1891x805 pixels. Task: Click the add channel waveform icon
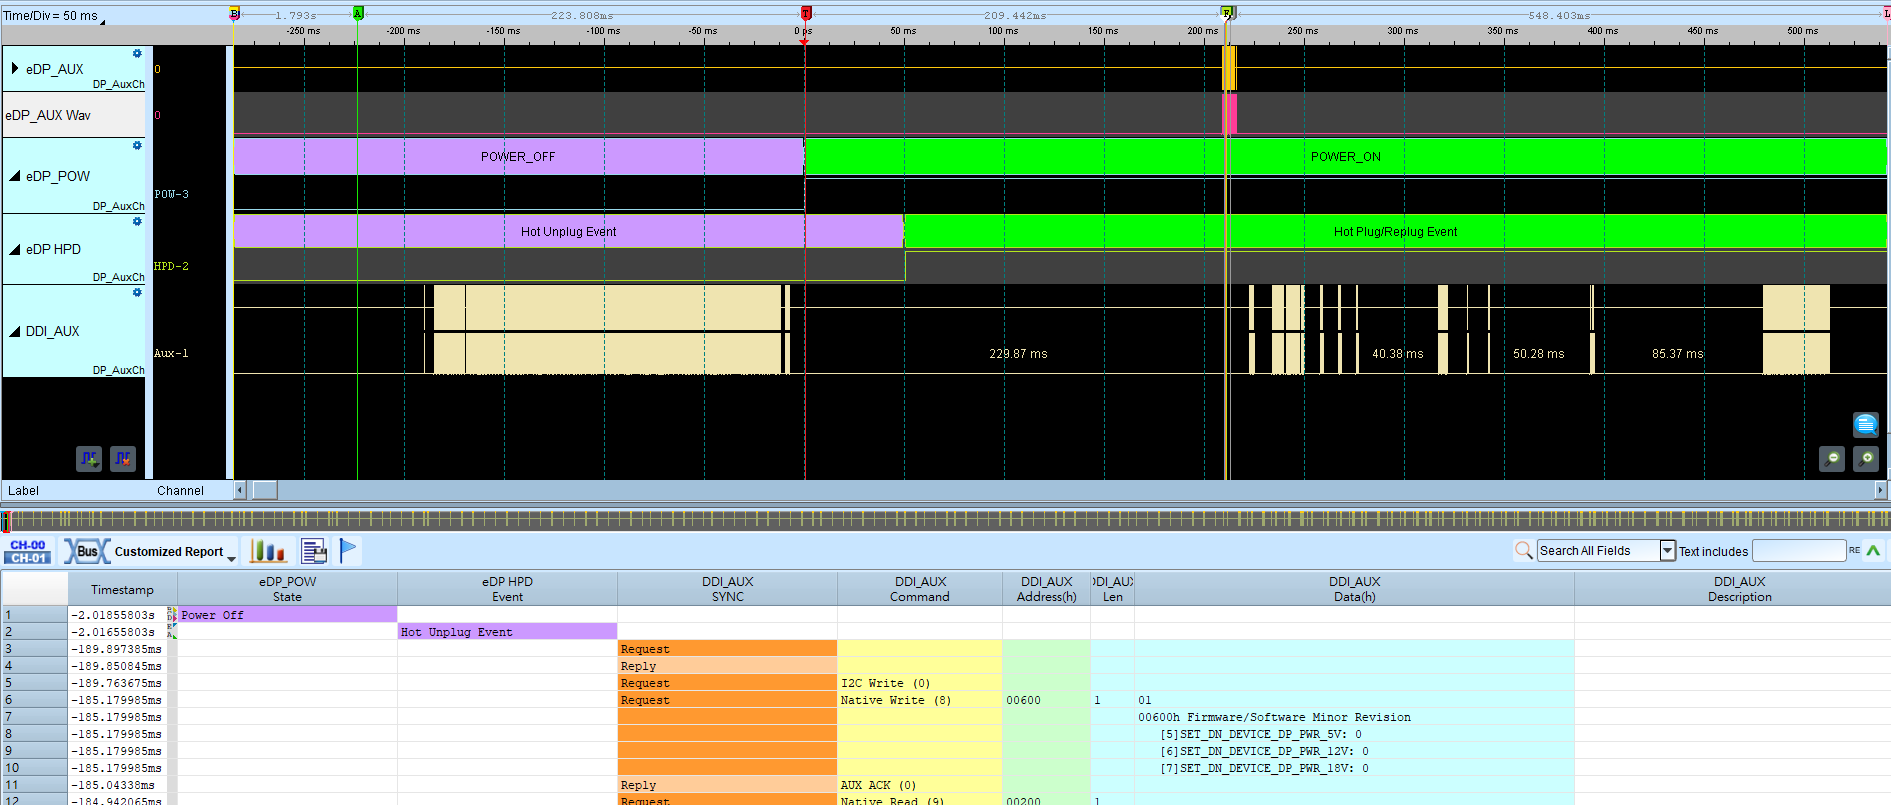click(x=89, y=459)
